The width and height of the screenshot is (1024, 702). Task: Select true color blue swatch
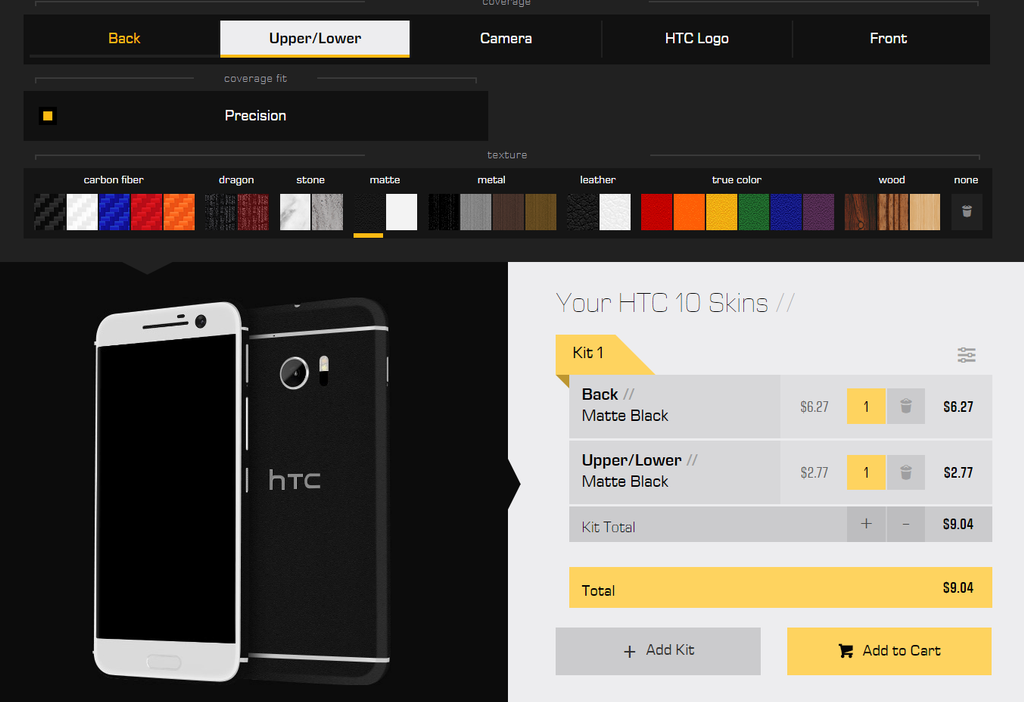click(786, 212)
